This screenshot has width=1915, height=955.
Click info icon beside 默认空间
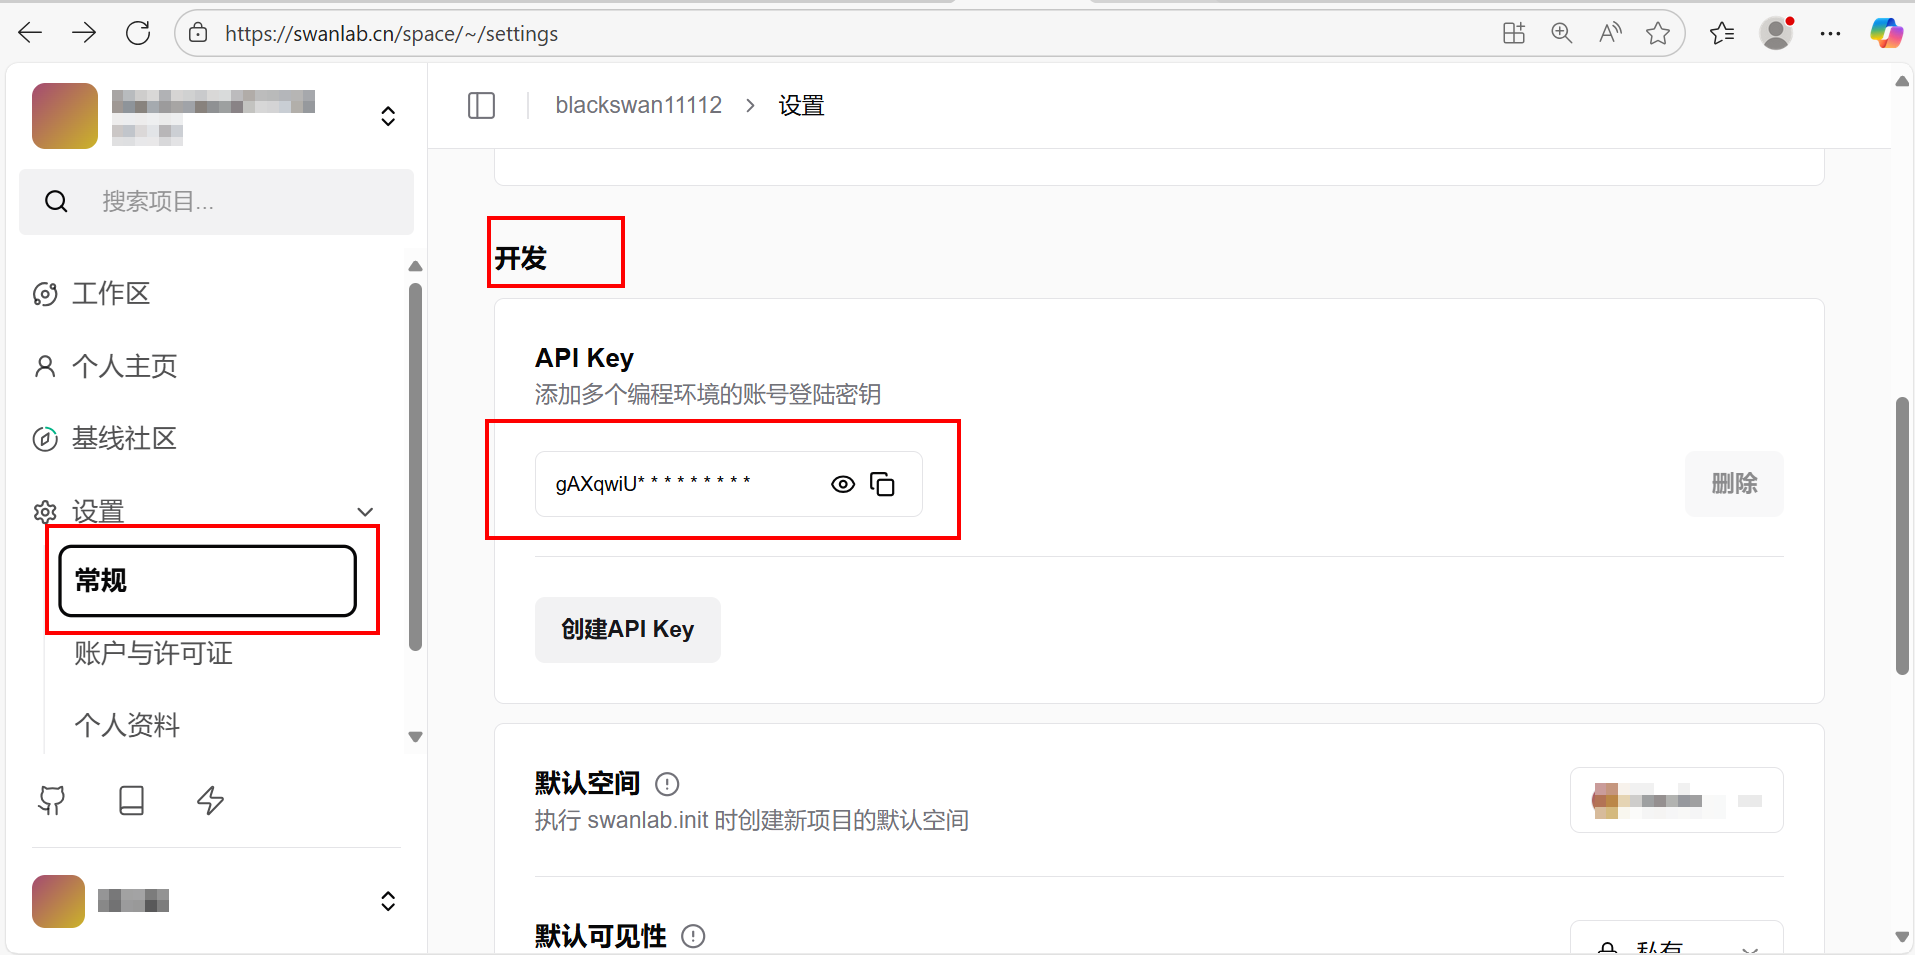[x=667, y=784]
